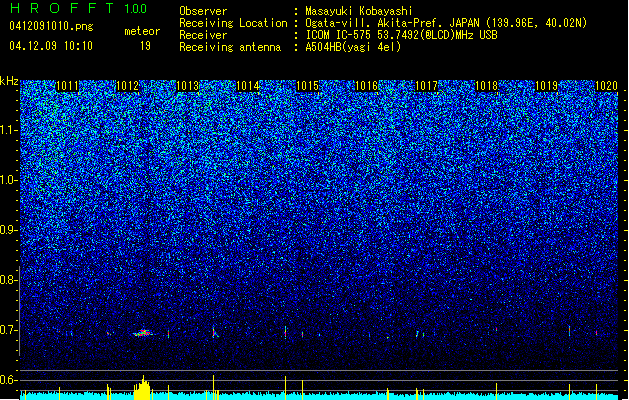
Task: Click the 0.9 kHz axis label
Action: [x=8, y=230]
